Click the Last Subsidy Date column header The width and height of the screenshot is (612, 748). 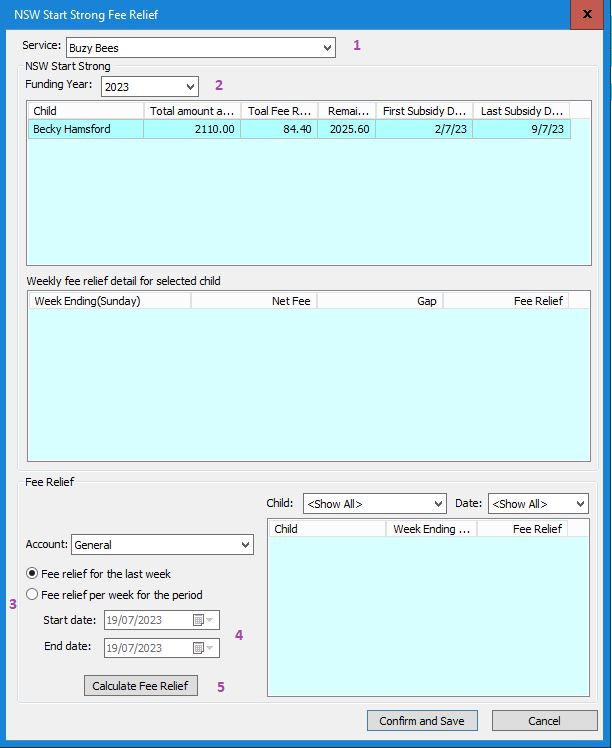point(520,111)
